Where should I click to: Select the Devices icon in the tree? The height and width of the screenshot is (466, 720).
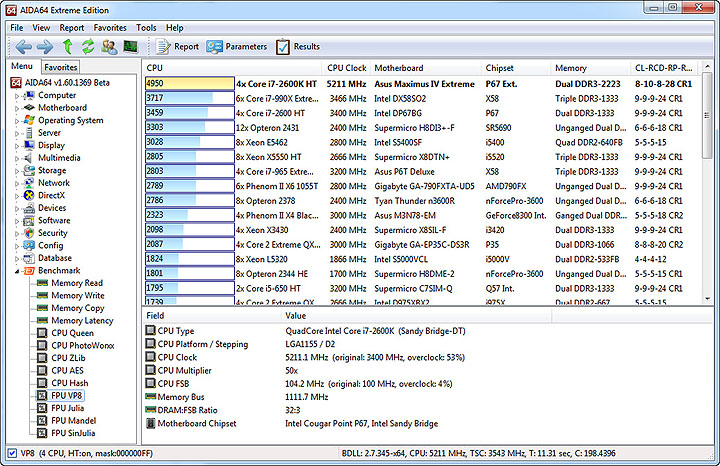[x=29, y=208]
